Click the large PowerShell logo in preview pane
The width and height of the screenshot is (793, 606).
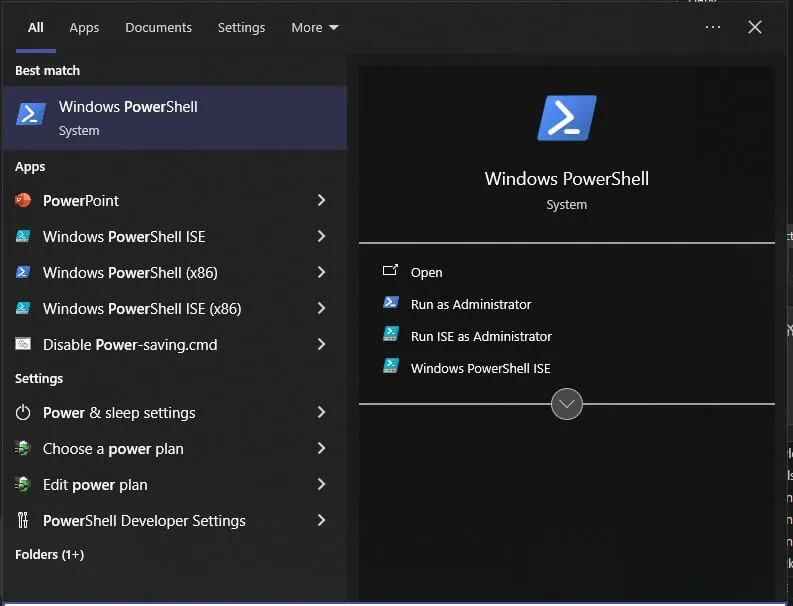pos(566,118)
